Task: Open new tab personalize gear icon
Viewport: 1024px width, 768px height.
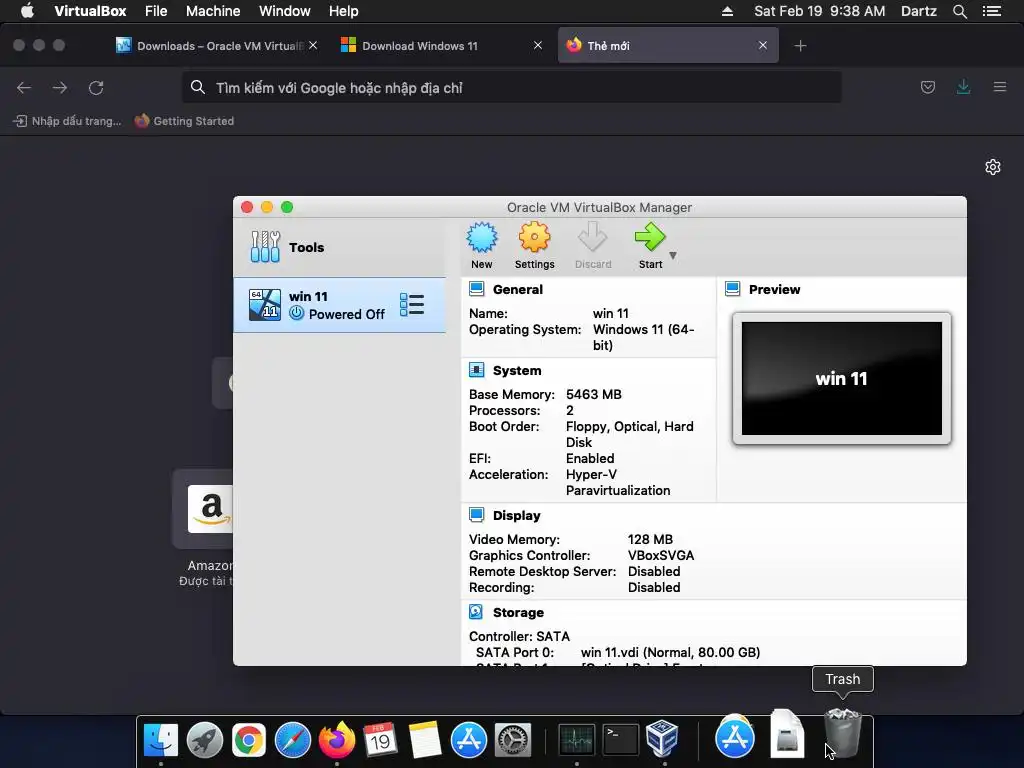Action: pos(993,167)
